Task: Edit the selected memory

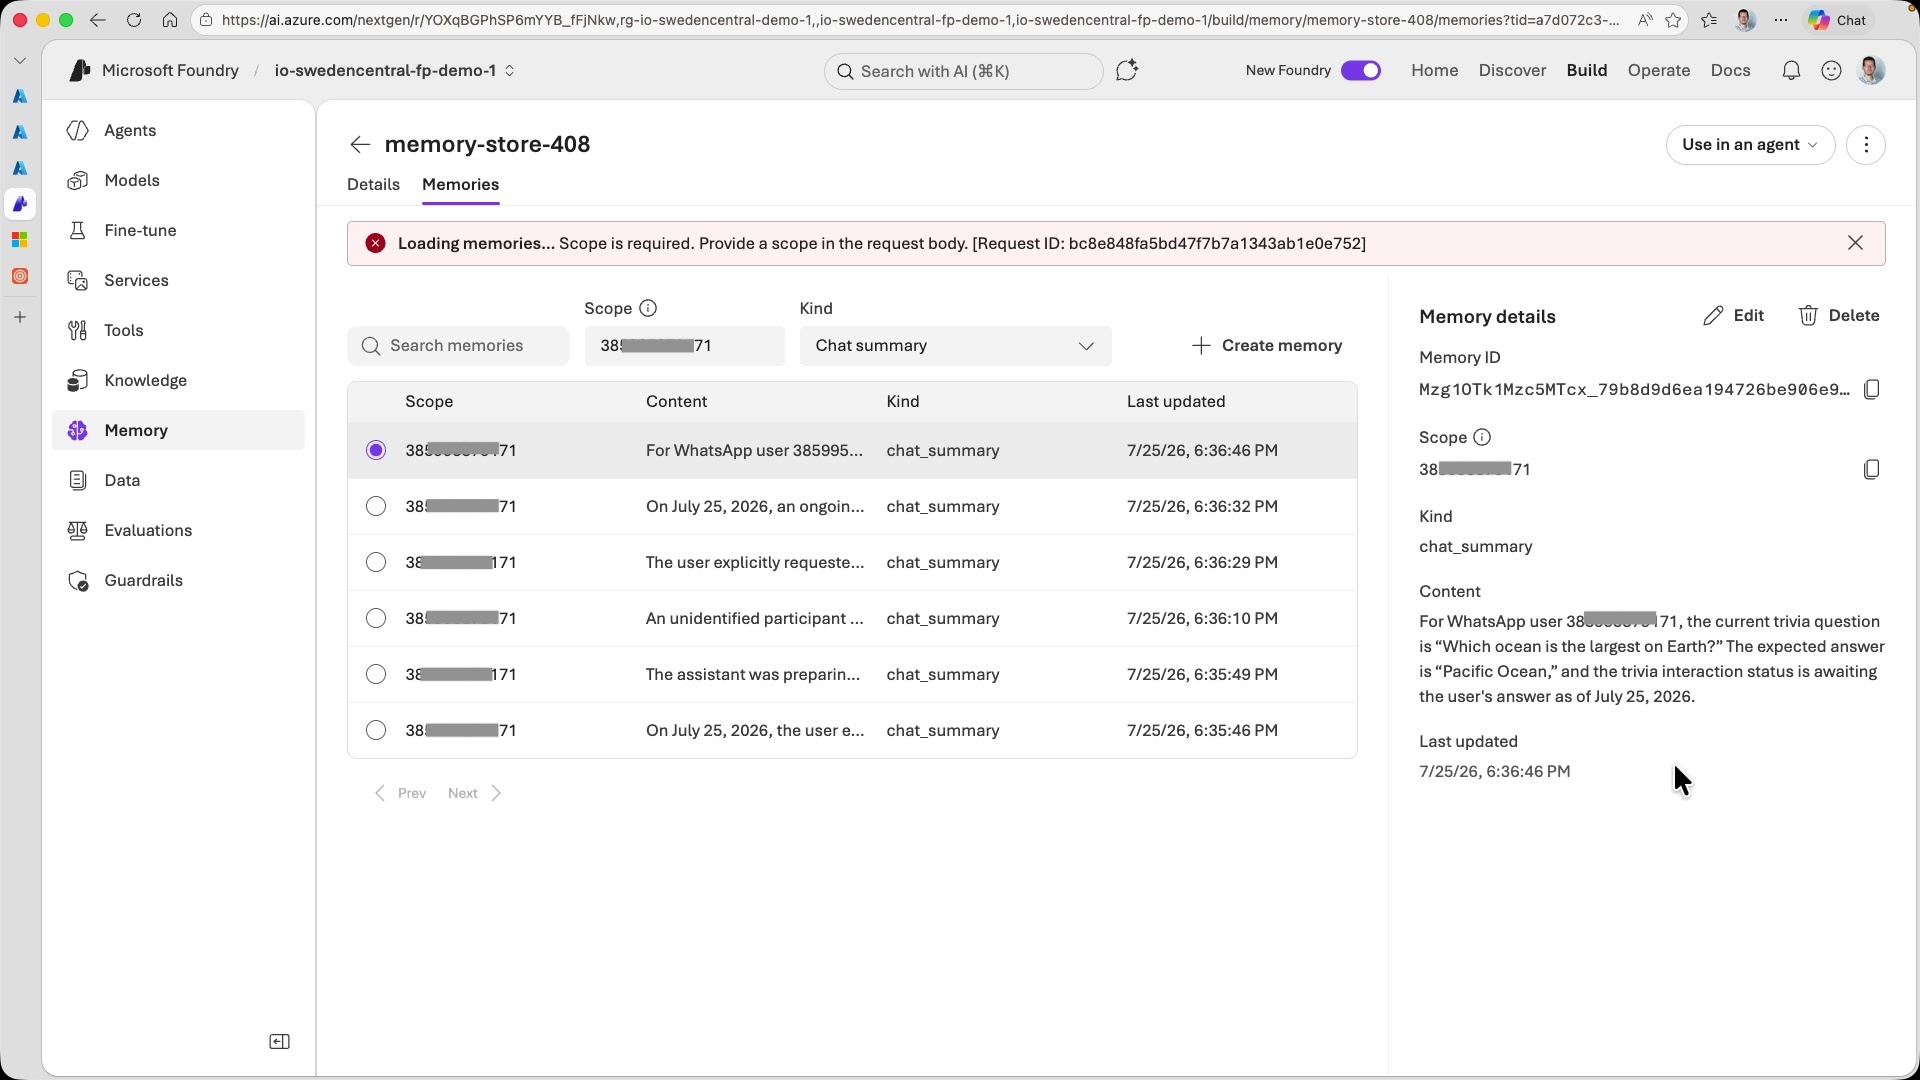Action: coord(1734,316)
